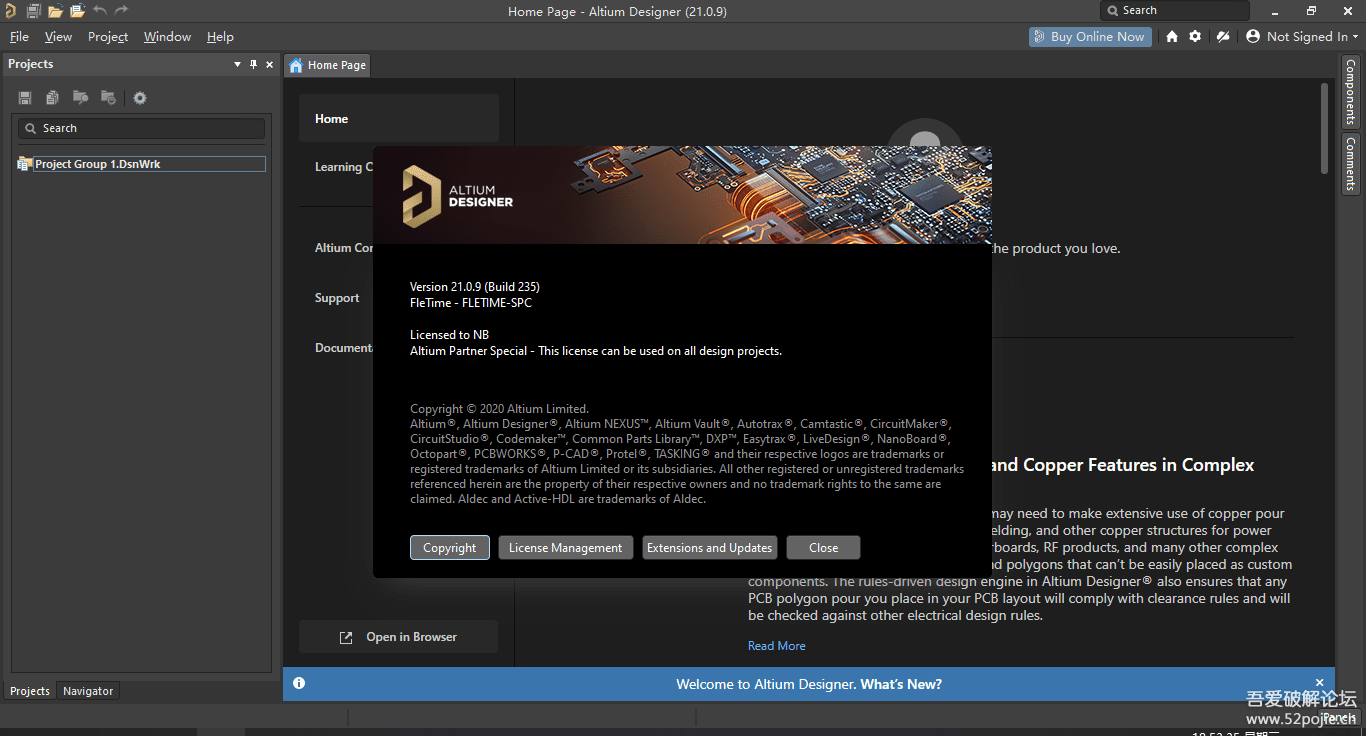Follow the Read More link
Screen dimensions: 1366x736
776,646
